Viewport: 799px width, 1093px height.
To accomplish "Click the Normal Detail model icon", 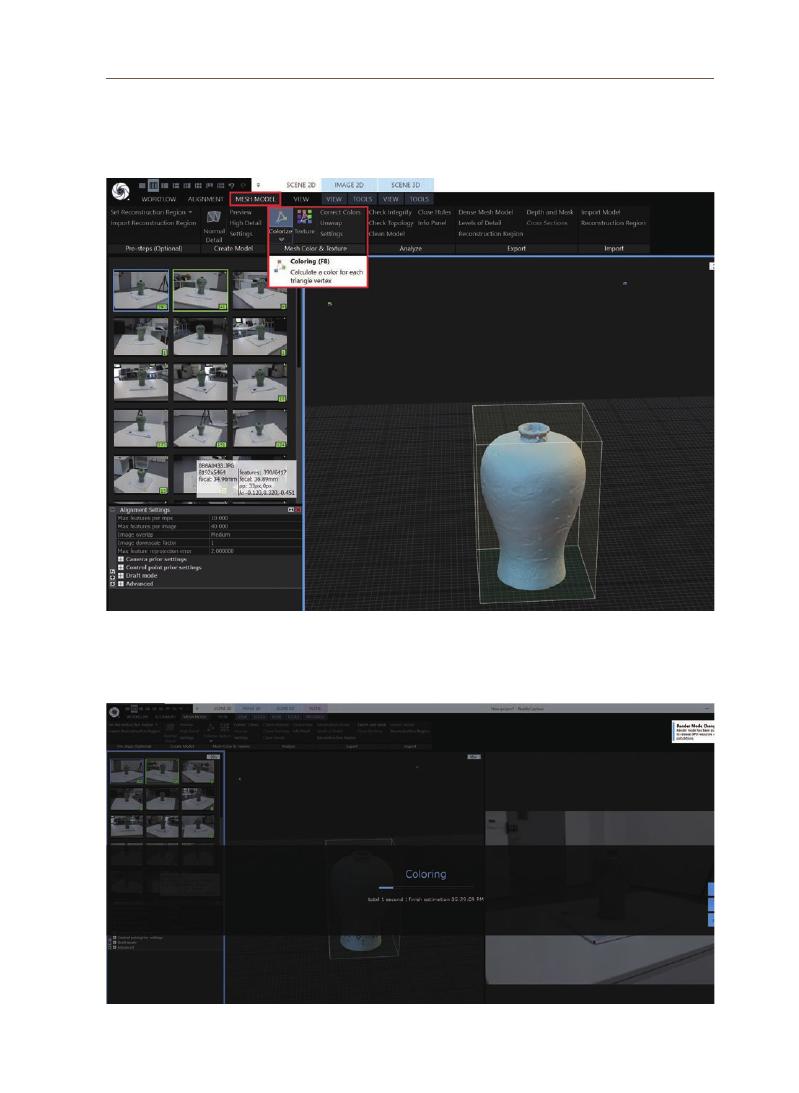I will point(214,217).
